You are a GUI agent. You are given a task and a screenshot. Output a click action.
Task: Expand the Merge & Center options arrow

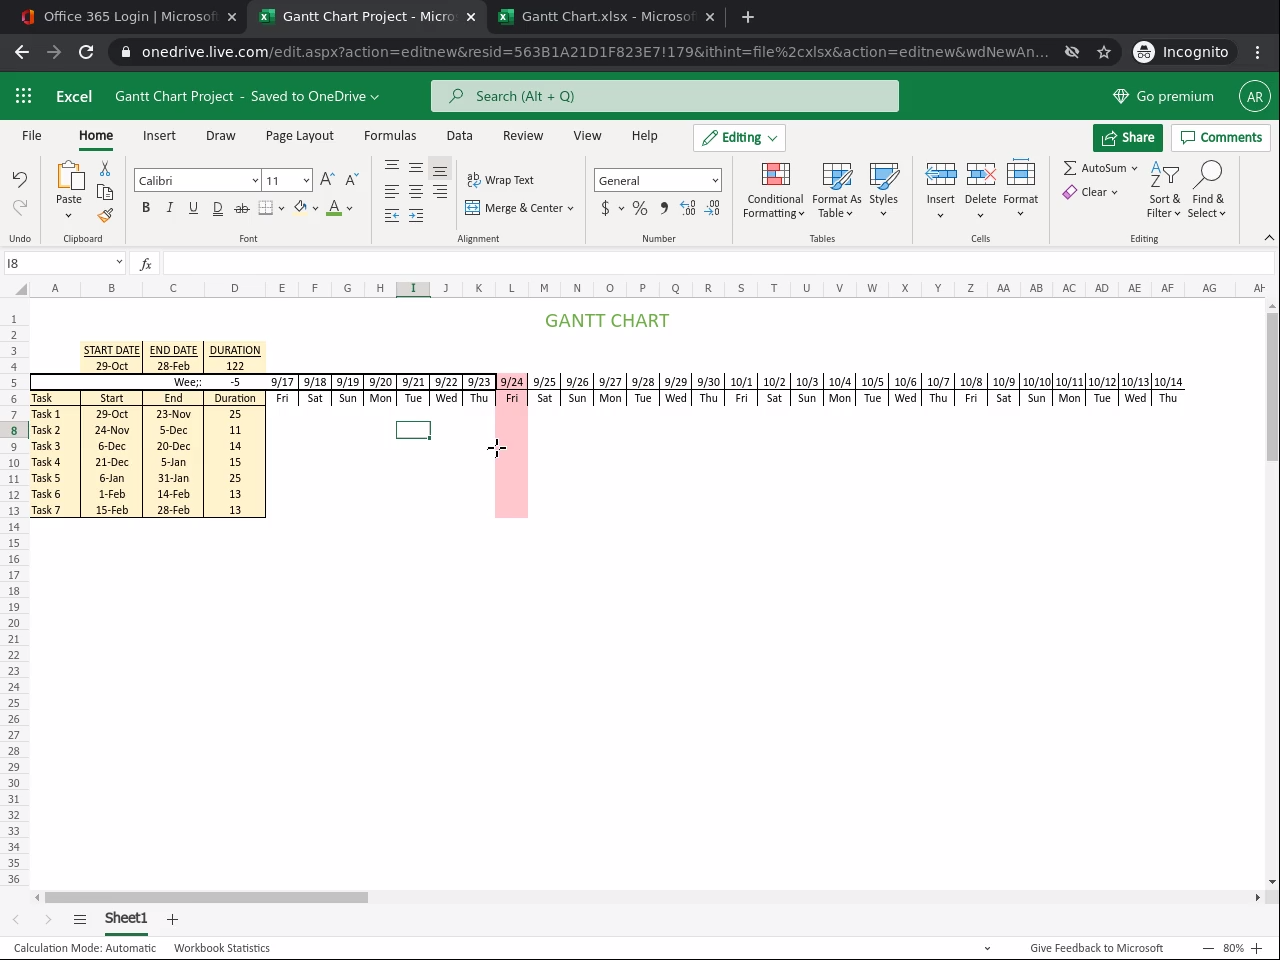[571, 208]
